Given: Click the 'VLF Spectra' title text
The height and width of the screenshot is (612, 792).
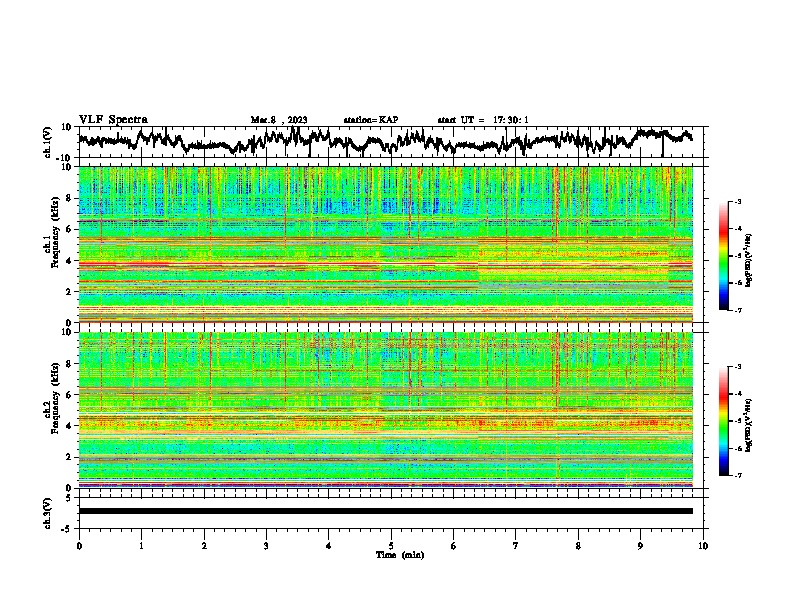Looking at the screenshot, I should [x=113, y=120].
